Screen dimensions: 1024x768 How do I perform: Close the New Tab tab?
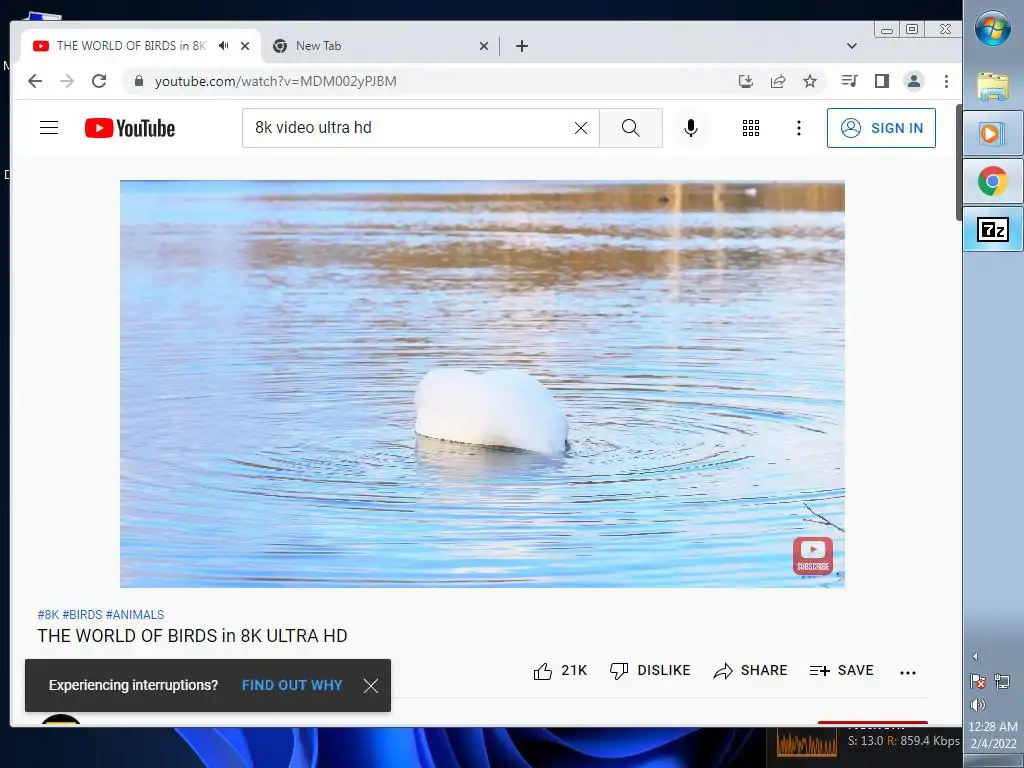coord(483,46)
